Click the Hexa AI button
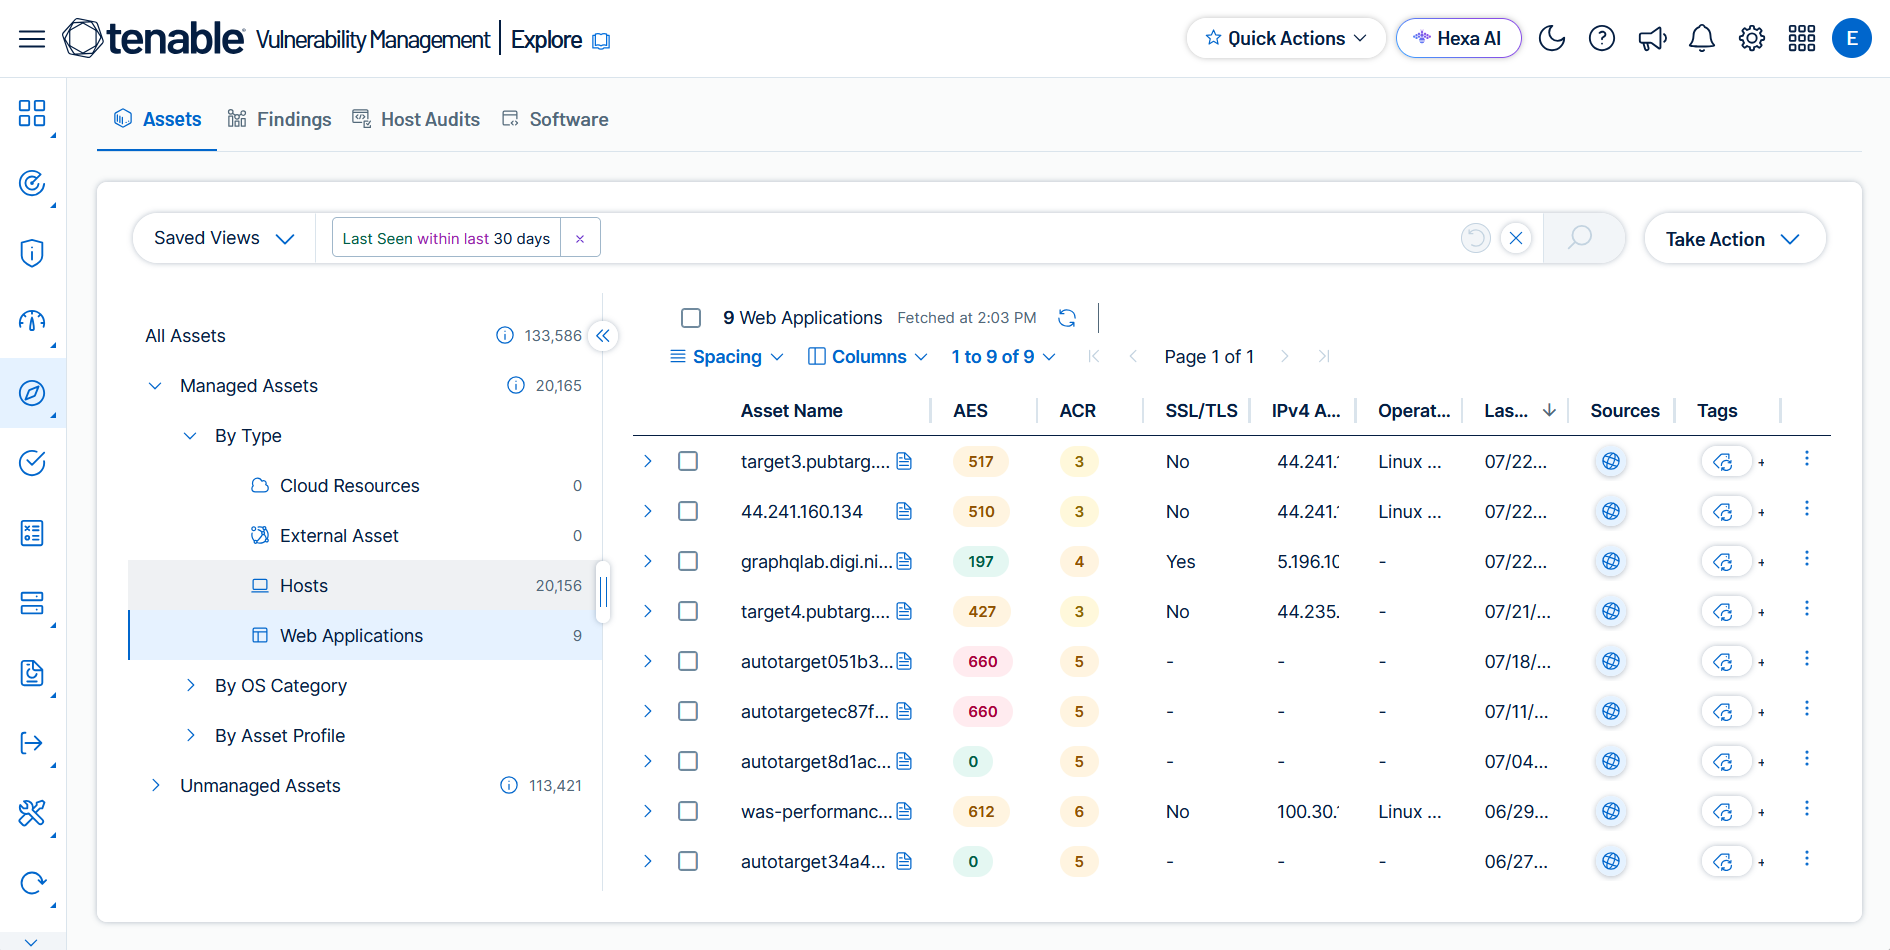The width and height of the screenshot is (1890, 950). click(1458, 38)
